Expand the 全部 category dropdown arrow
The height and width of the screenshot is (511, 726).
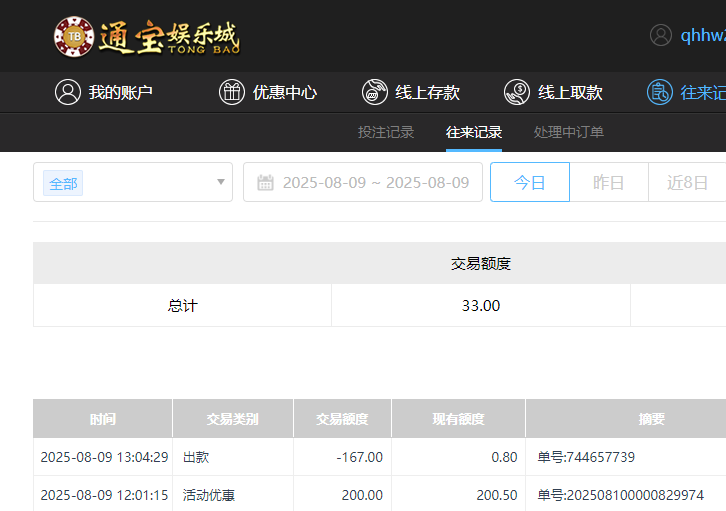point(220,183)
